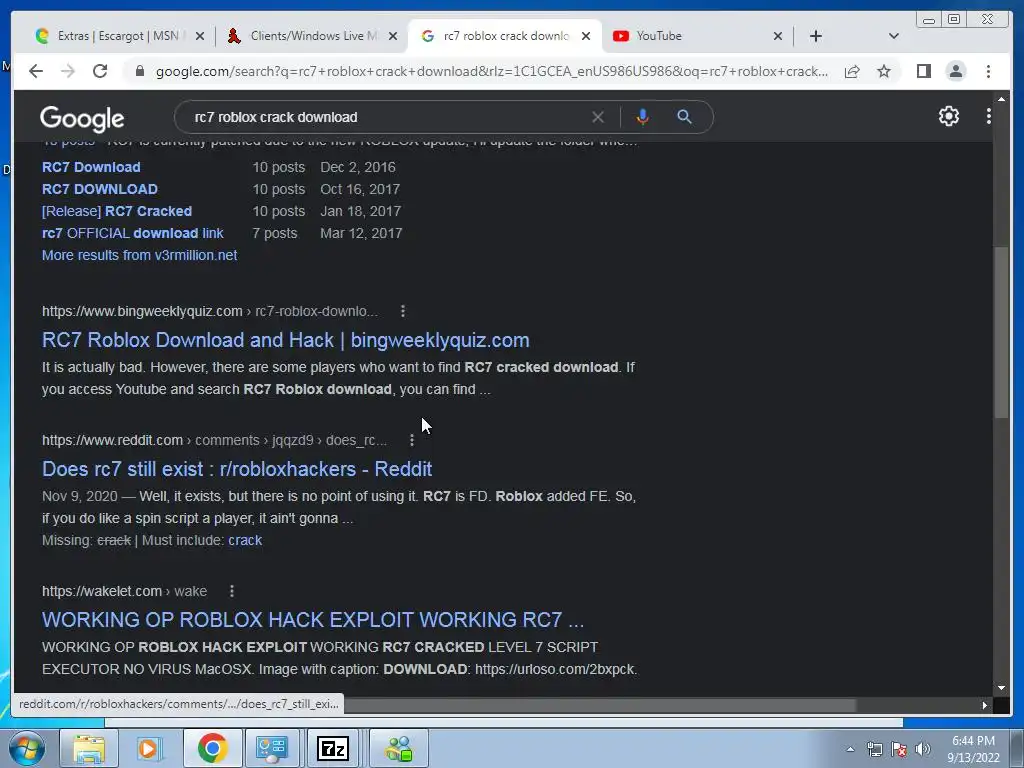This screenshot has height=768, width=1024.
Task: Launch Windows Media Player from taskbar
Action: pos(148,748)
